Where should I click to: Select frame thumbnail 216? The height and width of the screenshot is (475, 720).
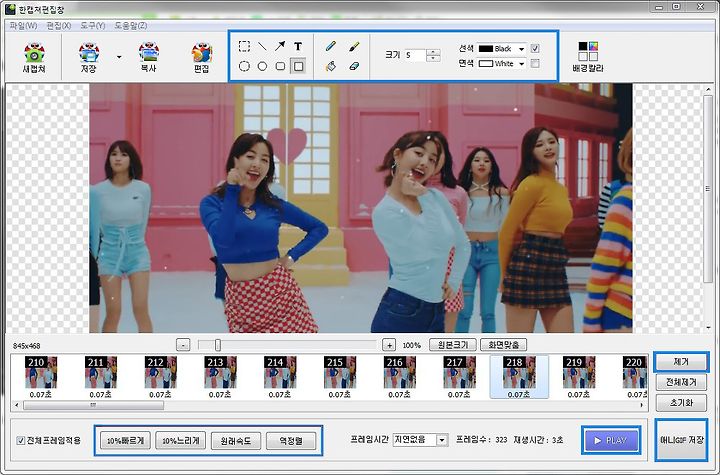click(399, 377)
